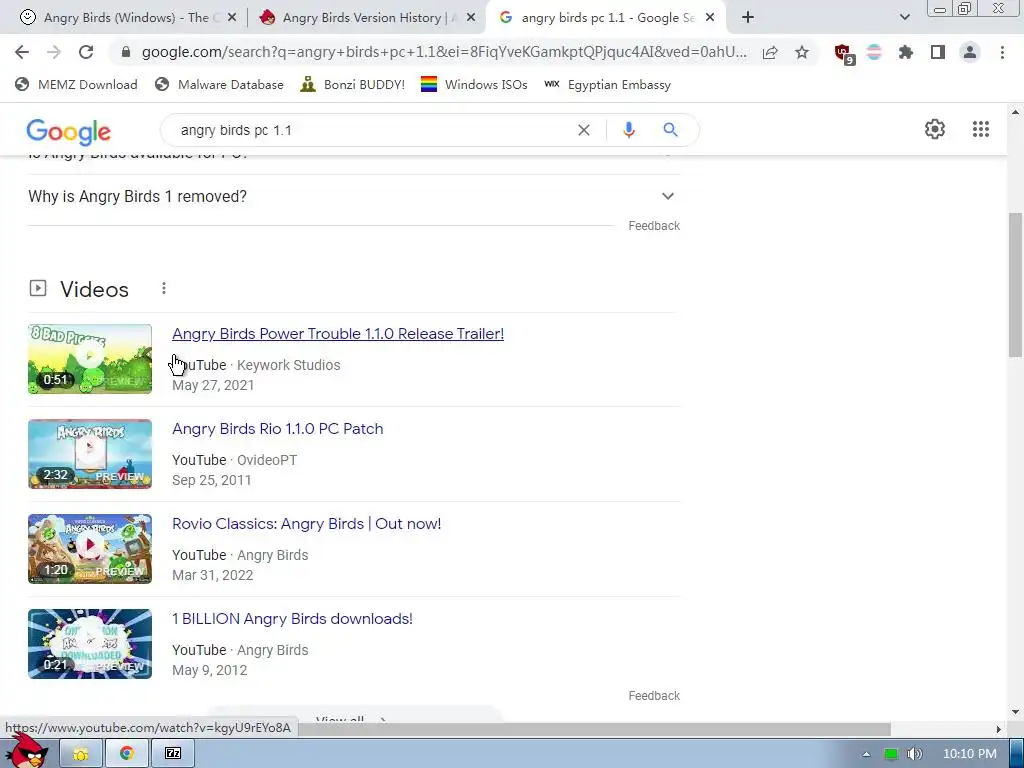Click the taskbar clock 10:10 PM
The width and height of the screenshot is (1024, 768).
pos(969,754)
